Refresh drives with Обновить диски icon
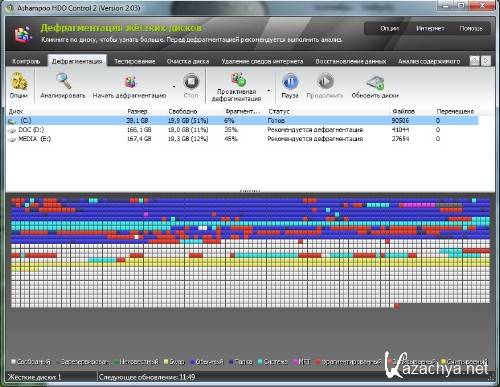Screen dimensions: 500x387 375,82
